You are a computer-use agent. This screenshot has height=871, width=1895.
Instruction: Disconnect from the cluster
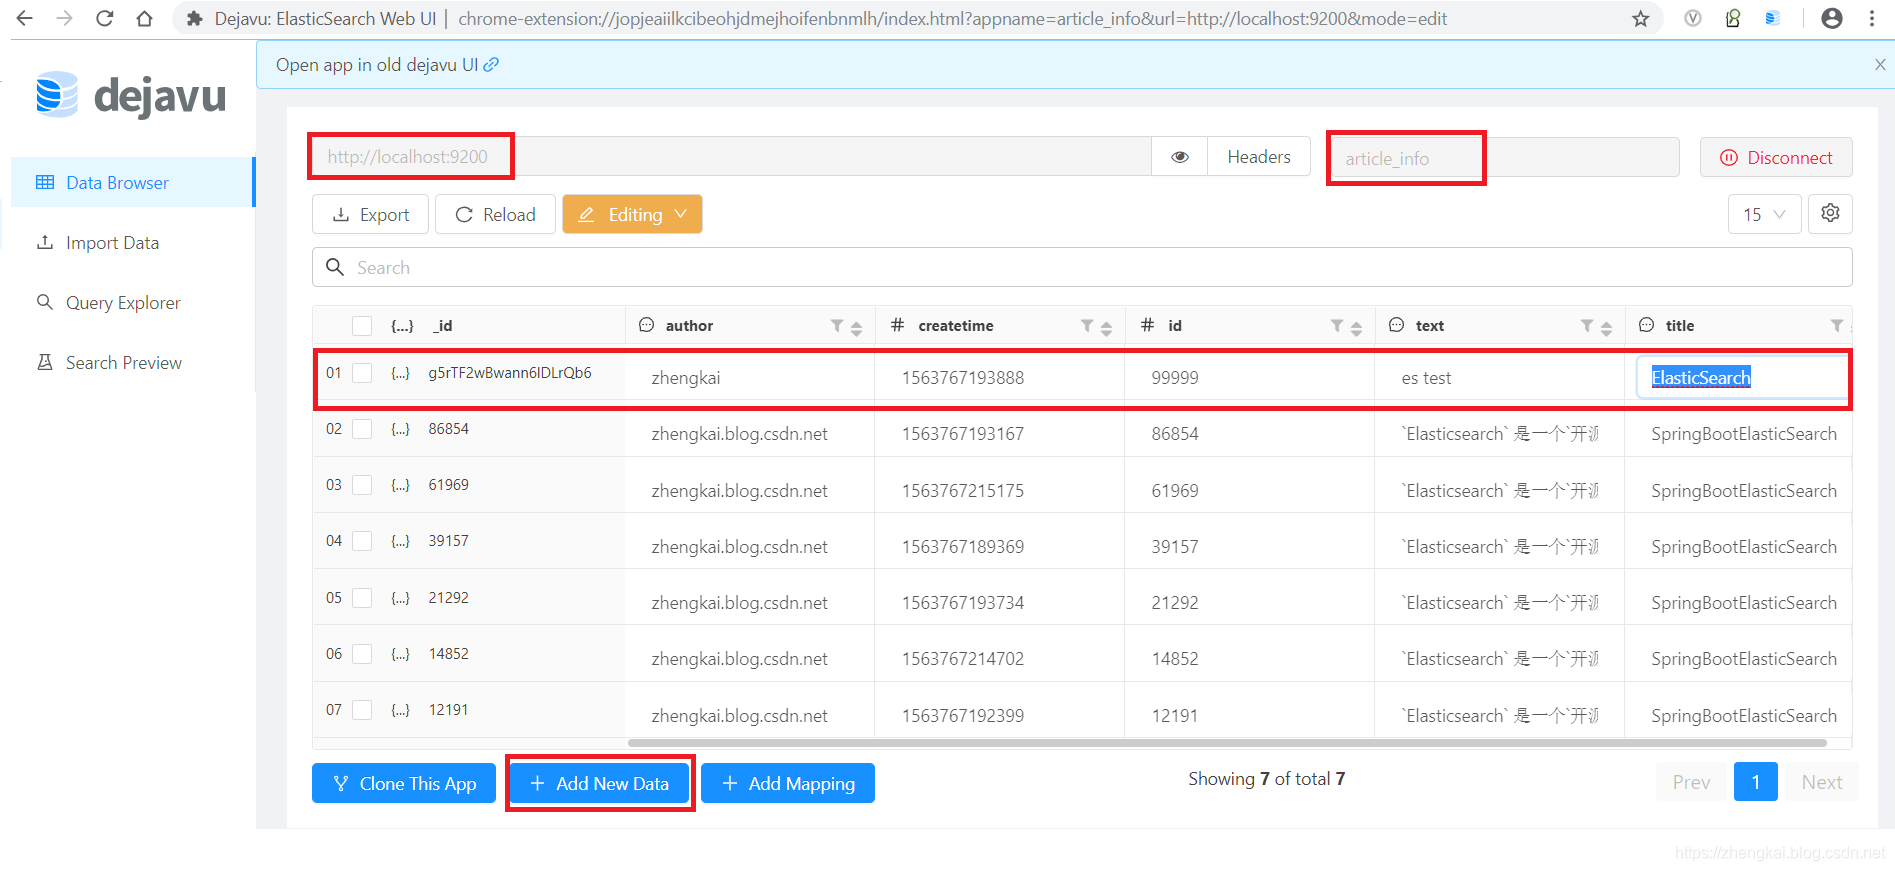(1776, 158)
